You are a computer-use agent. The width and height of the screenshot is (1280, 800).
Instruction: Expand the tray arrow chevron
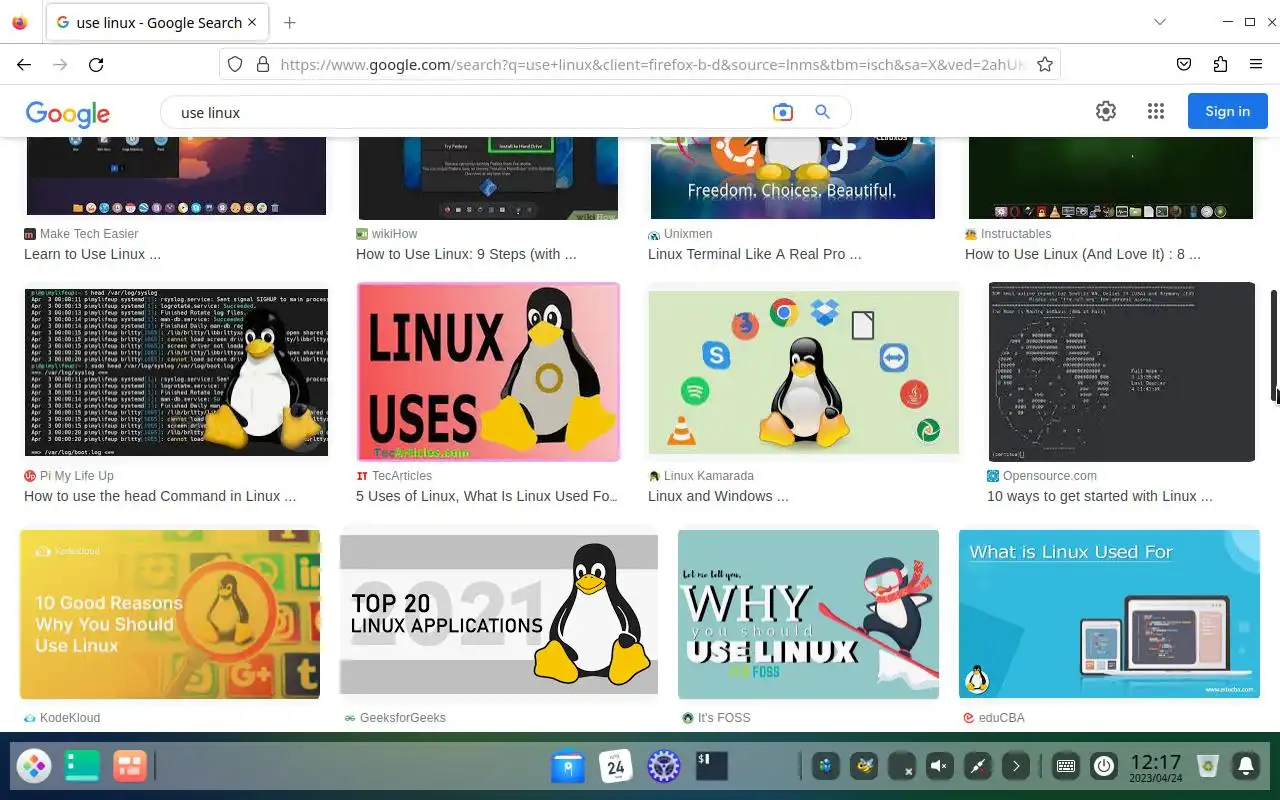1016,767
